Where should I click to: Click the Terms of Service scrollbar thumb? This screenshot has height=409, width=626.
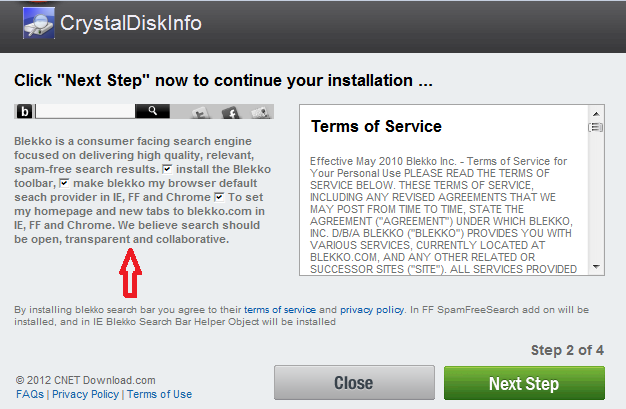click(595, 127)
